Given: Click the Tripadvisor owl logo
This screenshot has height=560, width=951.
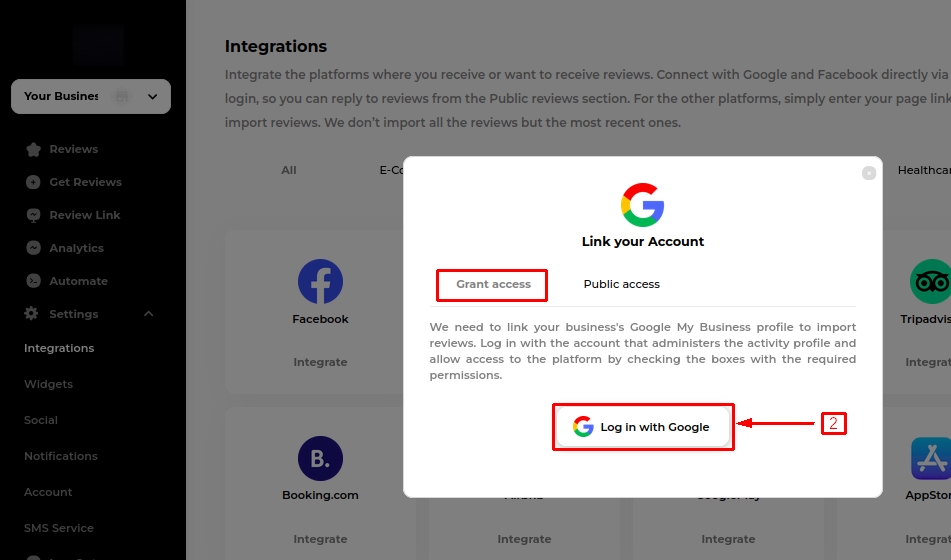Looking at the screenshot, I should pos(930,282).
